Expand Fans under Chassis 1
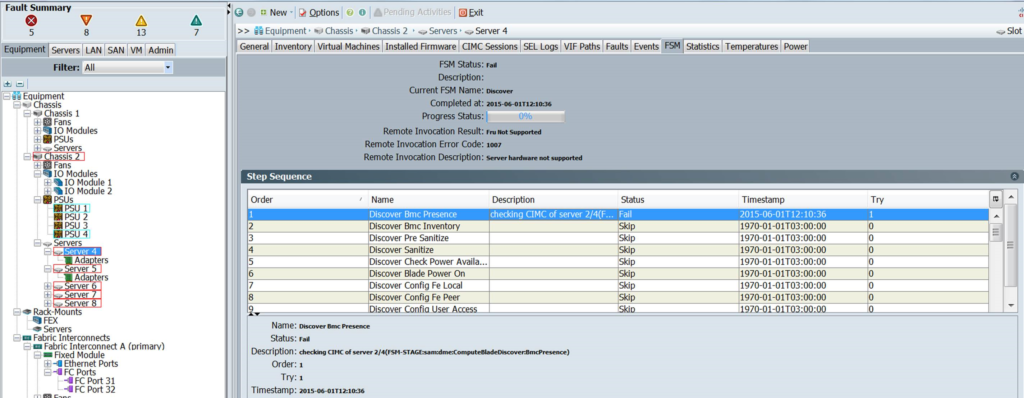 coord(37,122)
